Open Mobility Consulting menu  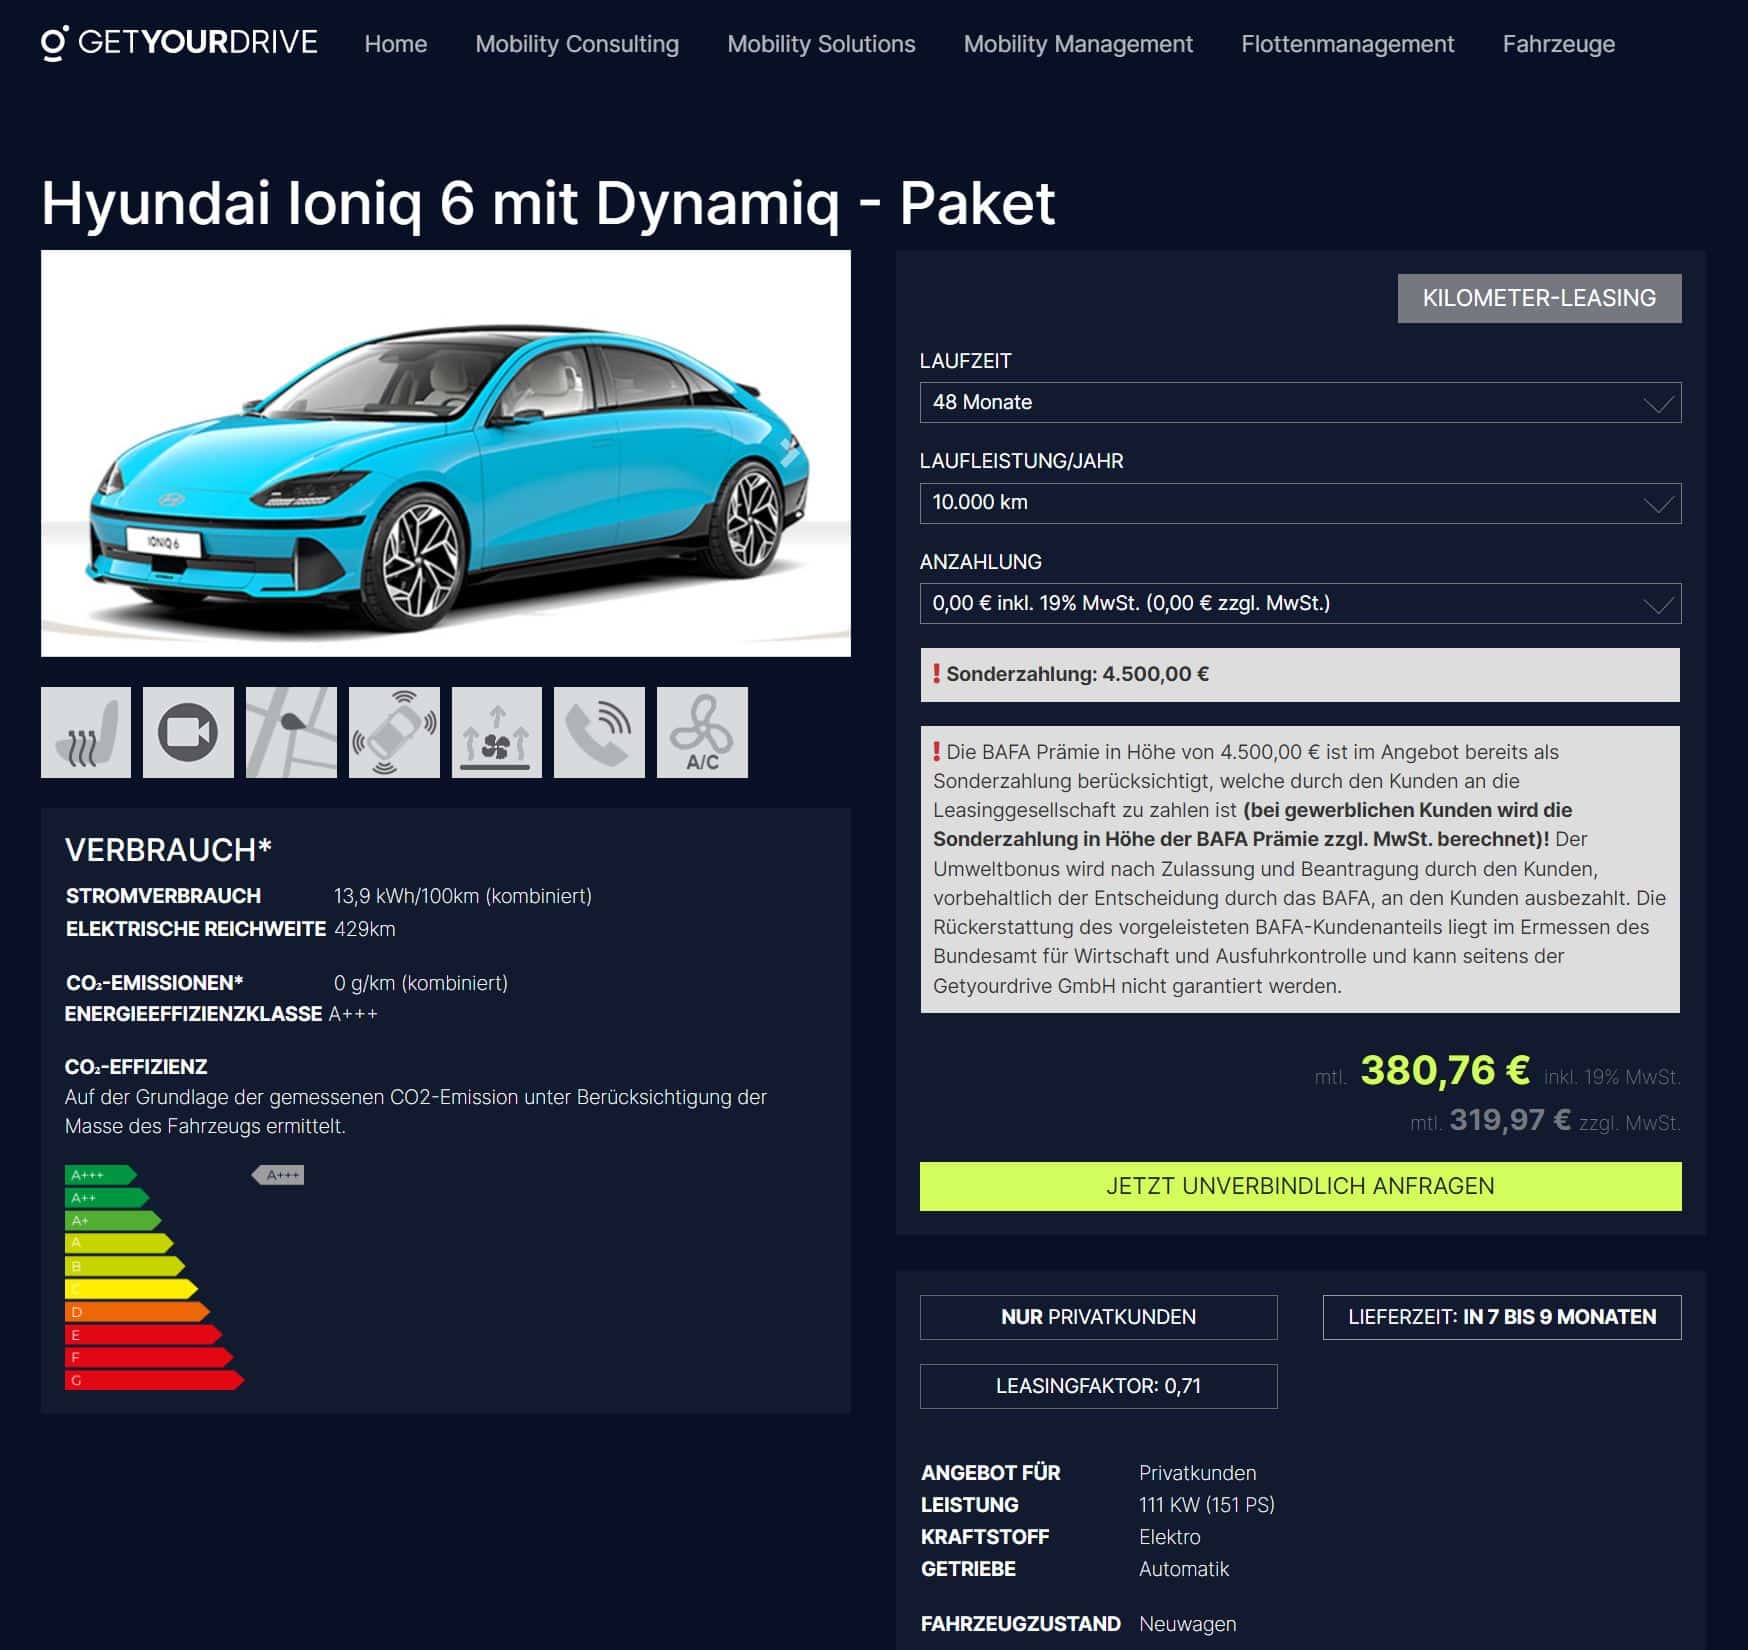click(x=577, y=44)
